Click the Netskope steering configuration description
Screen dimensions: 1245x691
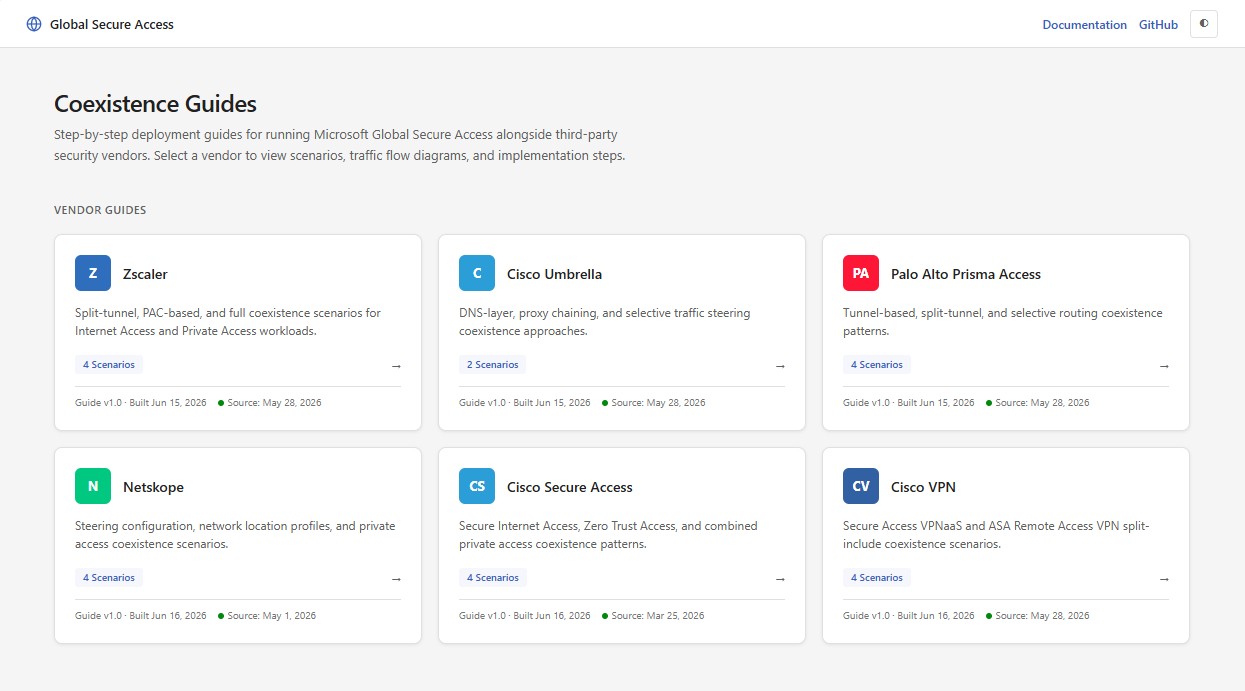click(235, 535)
